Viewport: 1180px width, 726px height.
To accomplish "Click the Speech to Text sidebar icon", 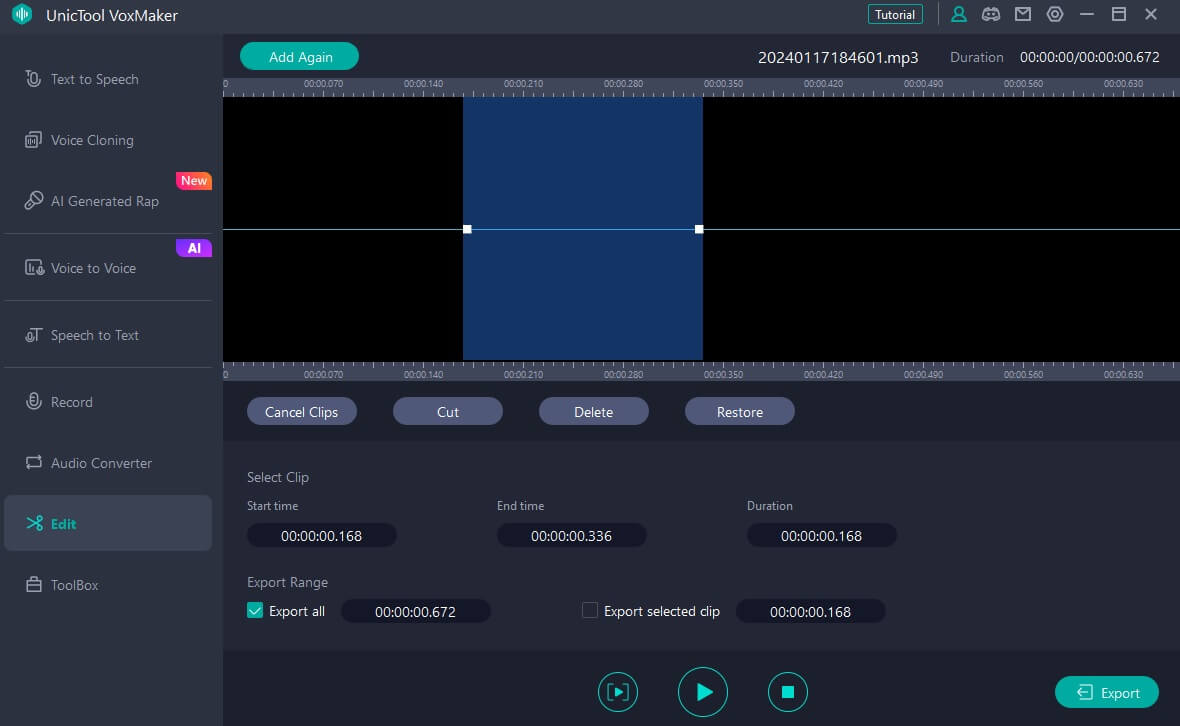I will [x=33, y=335].
